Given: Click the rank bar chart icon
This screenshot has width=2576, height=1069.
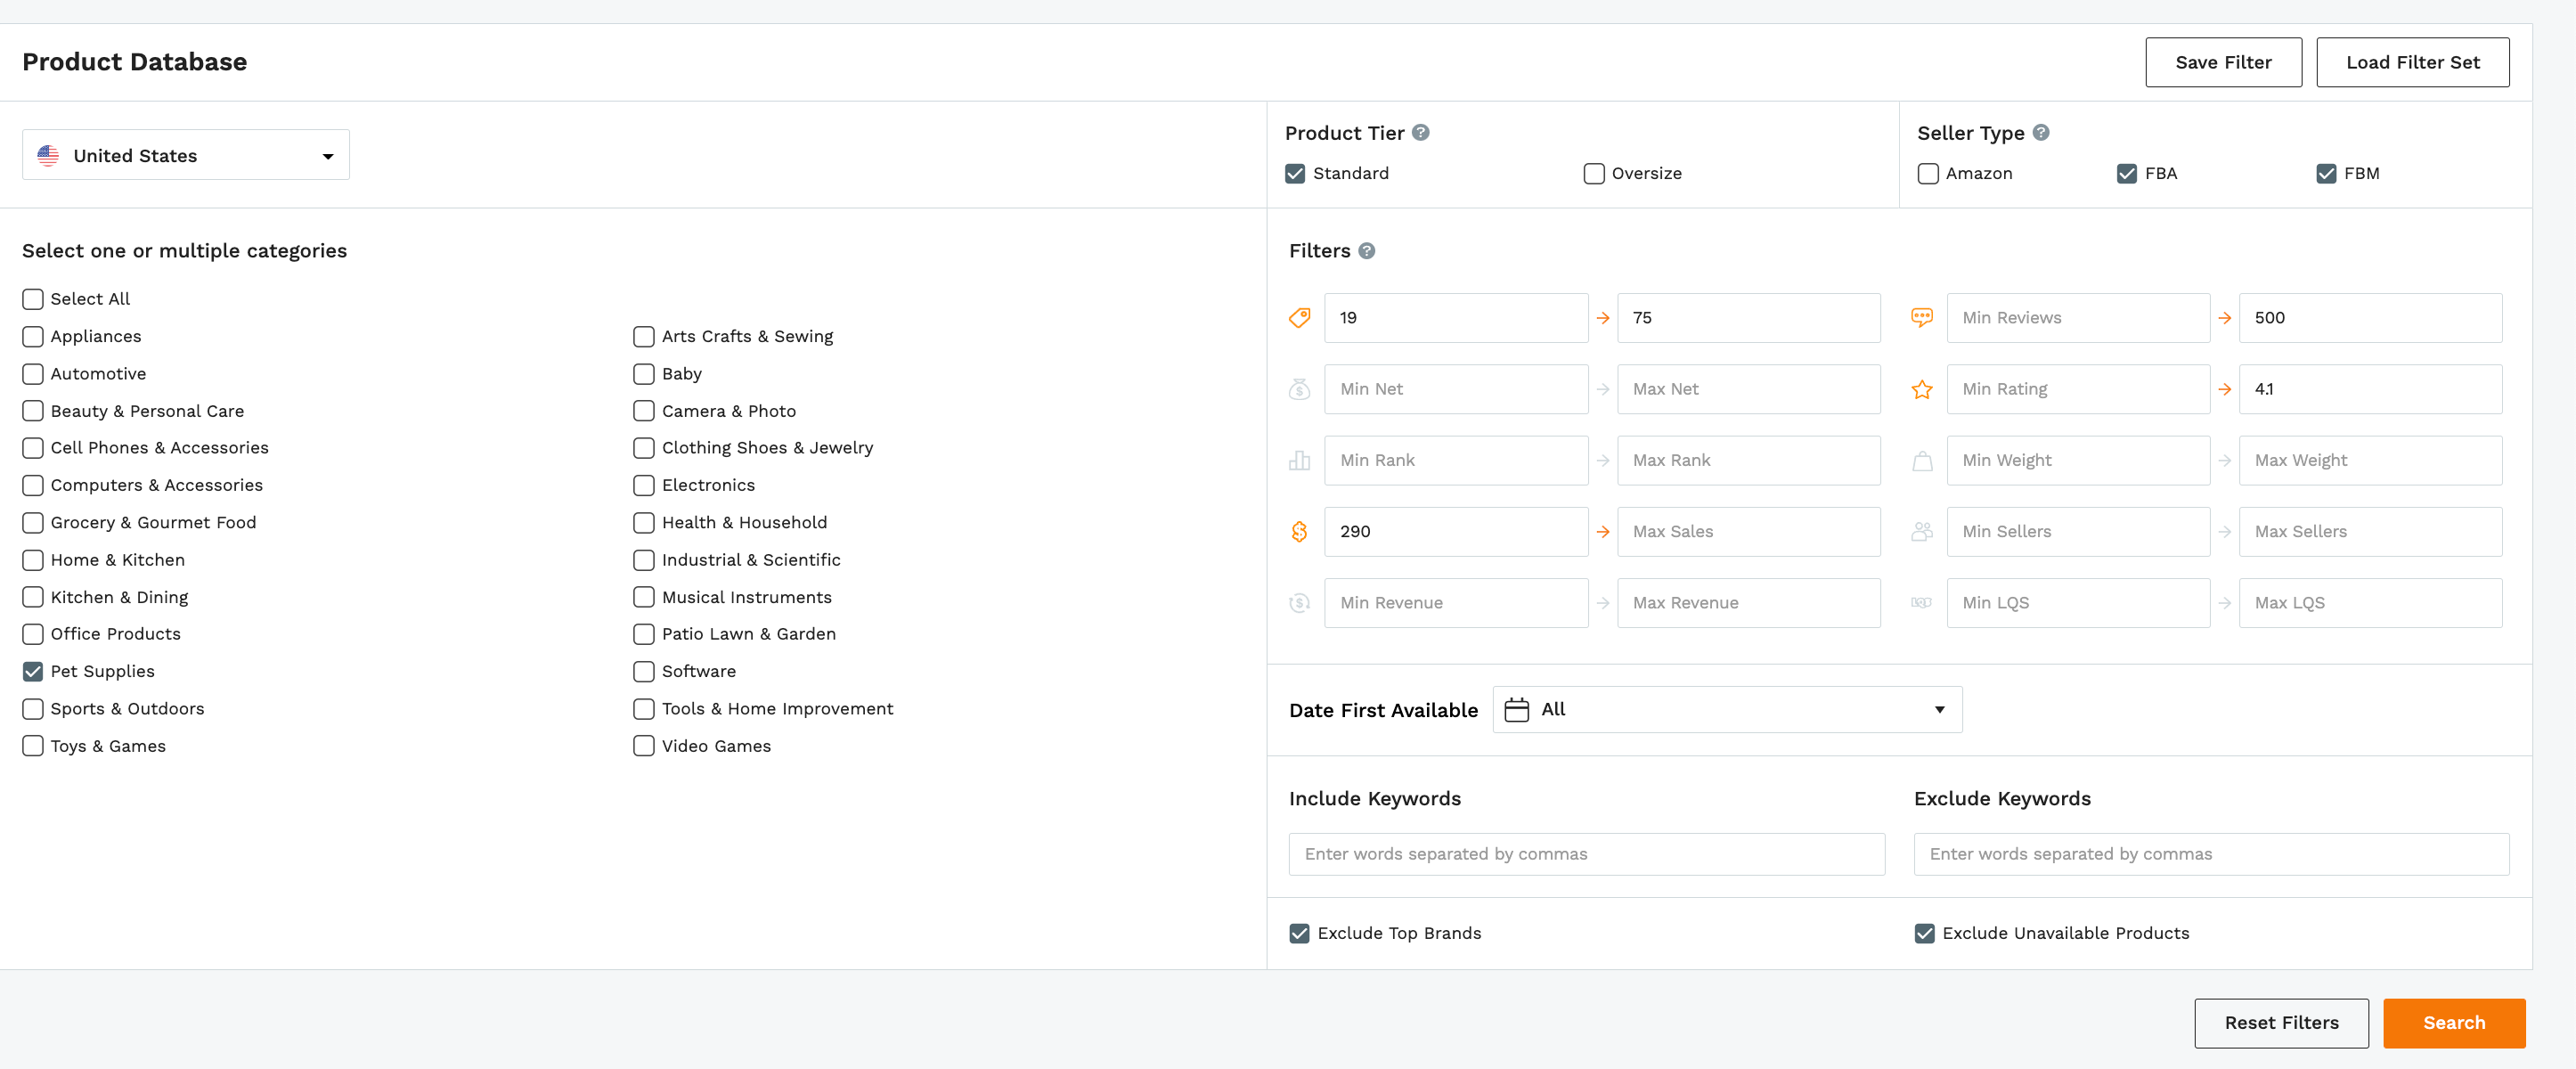Looking at the screenshot, I should pyautogui.click(x=1299, y=460).
